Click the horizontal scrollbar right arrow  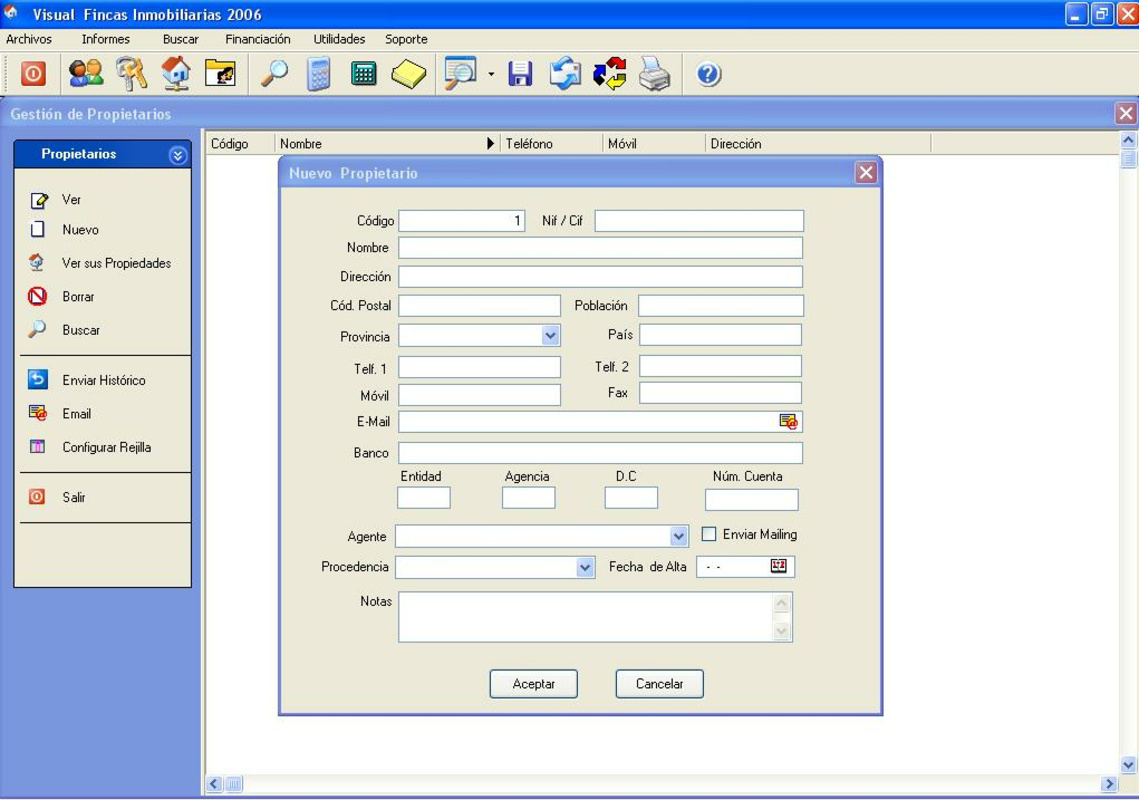(x=1108, y=784)
